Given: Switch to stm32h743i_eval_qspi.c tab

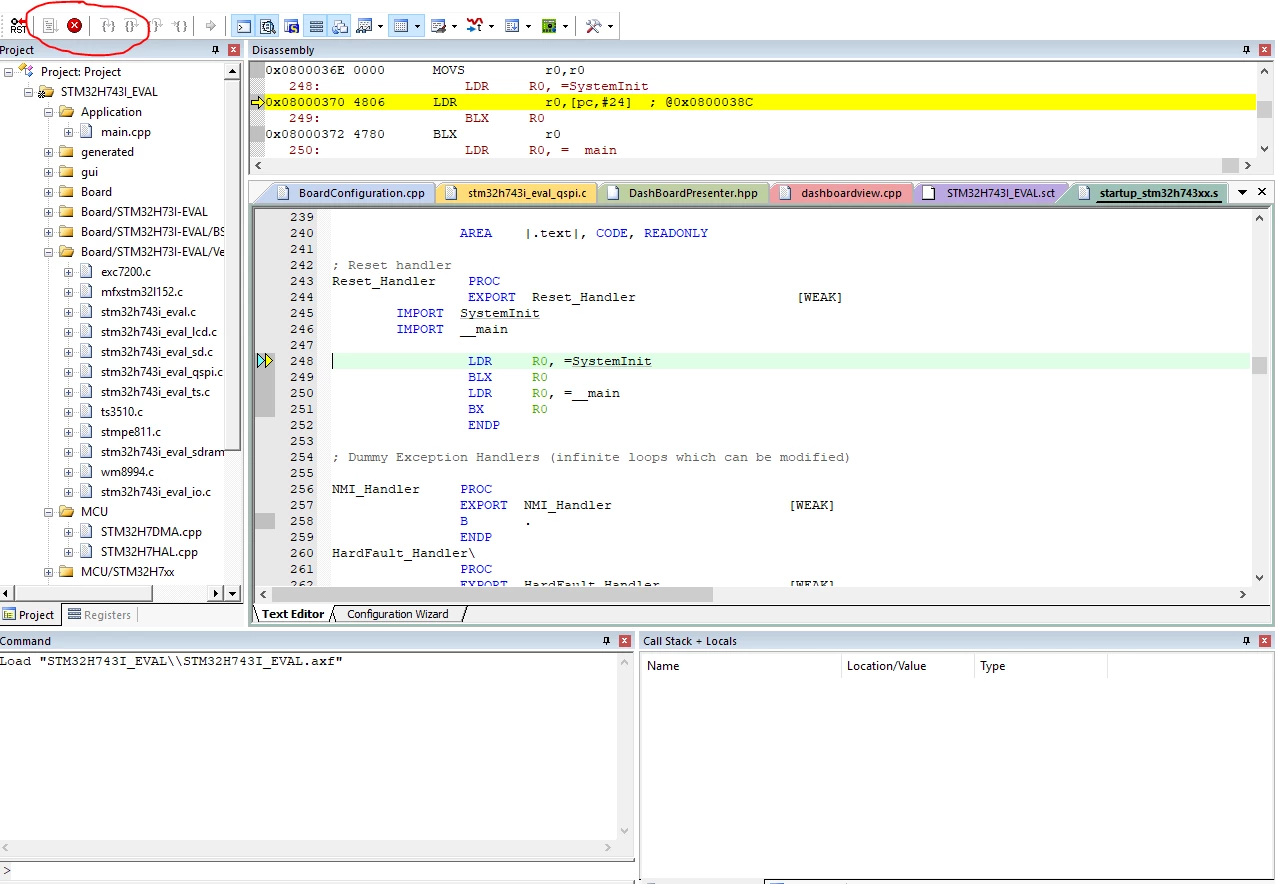Looking at the screenshot, I should click(x=516, y=193).
